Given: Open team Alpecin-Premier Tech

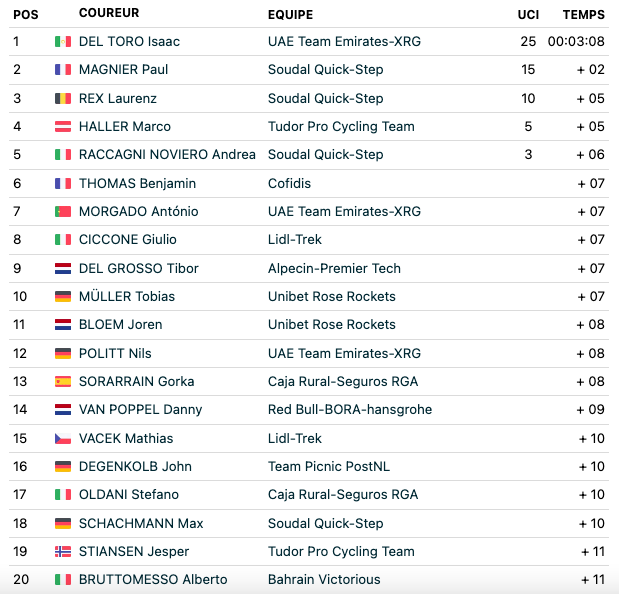Looking at the screenshot, I should 334,268.
